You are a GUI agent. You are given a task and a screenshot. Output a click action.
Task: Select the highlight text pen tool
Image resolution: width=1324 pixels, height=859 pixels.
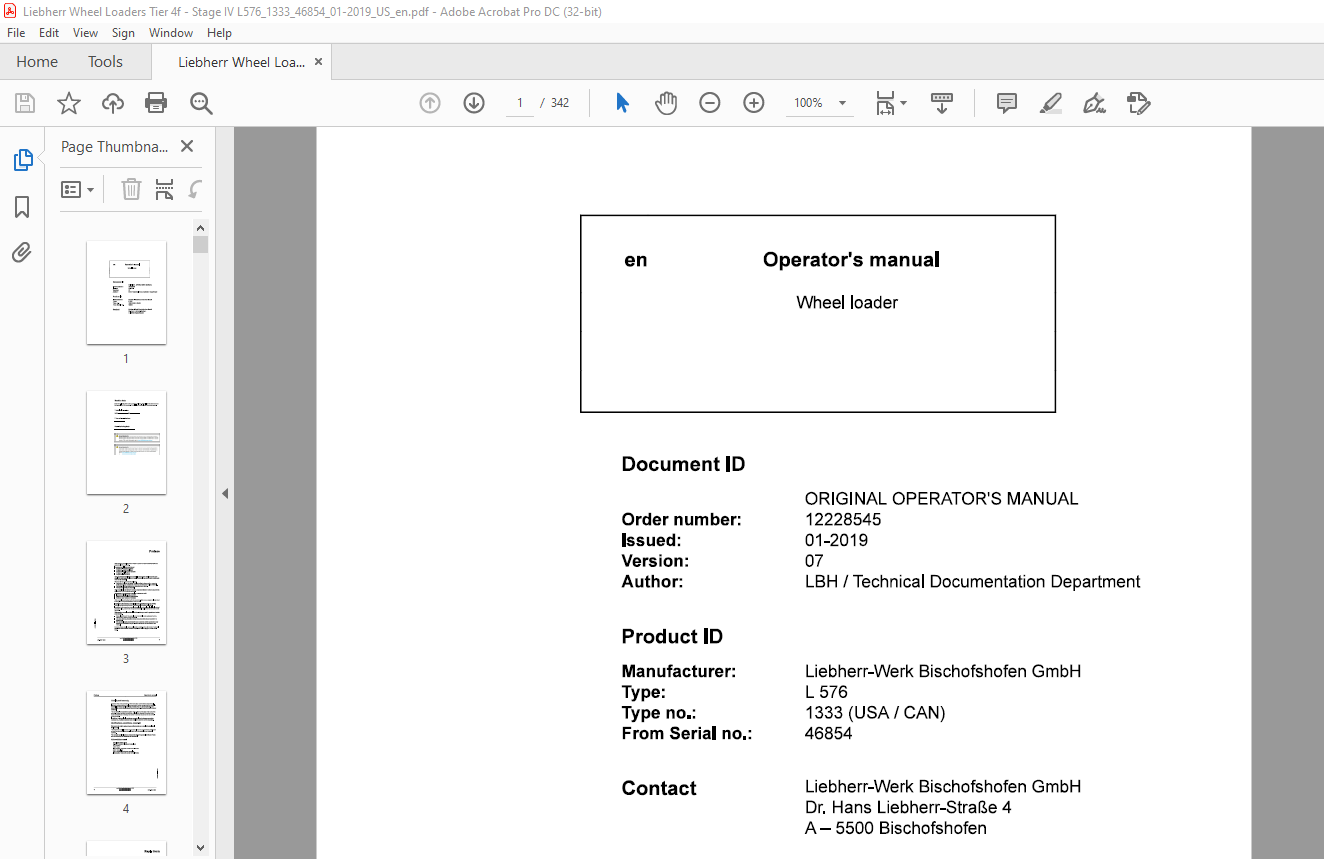1051,103
